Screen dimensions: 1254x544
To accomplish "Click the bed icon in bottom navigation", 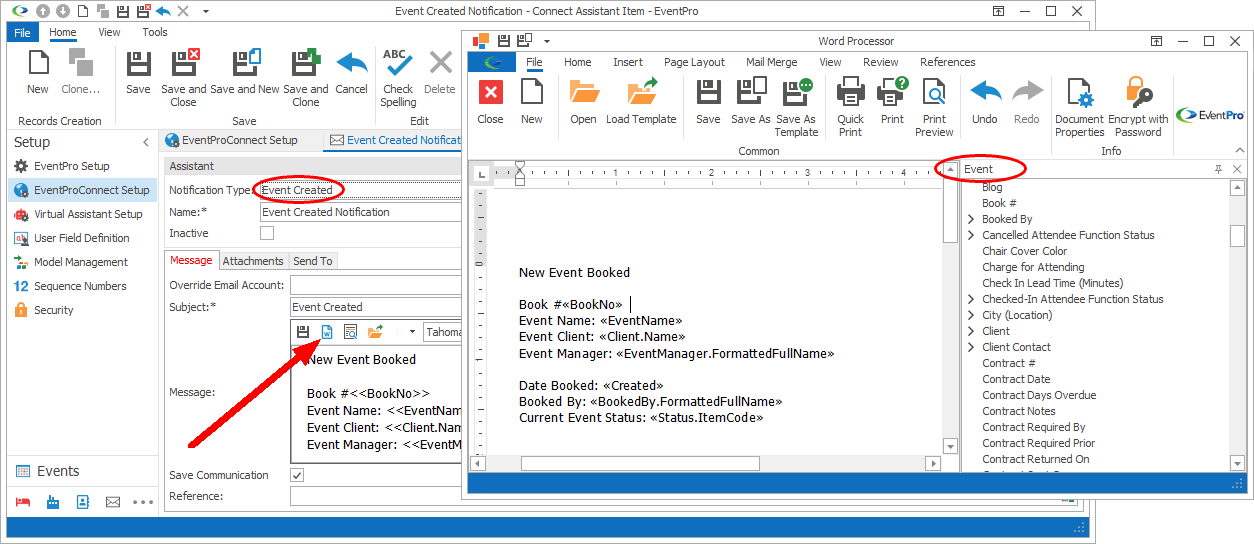I will 22,502.
